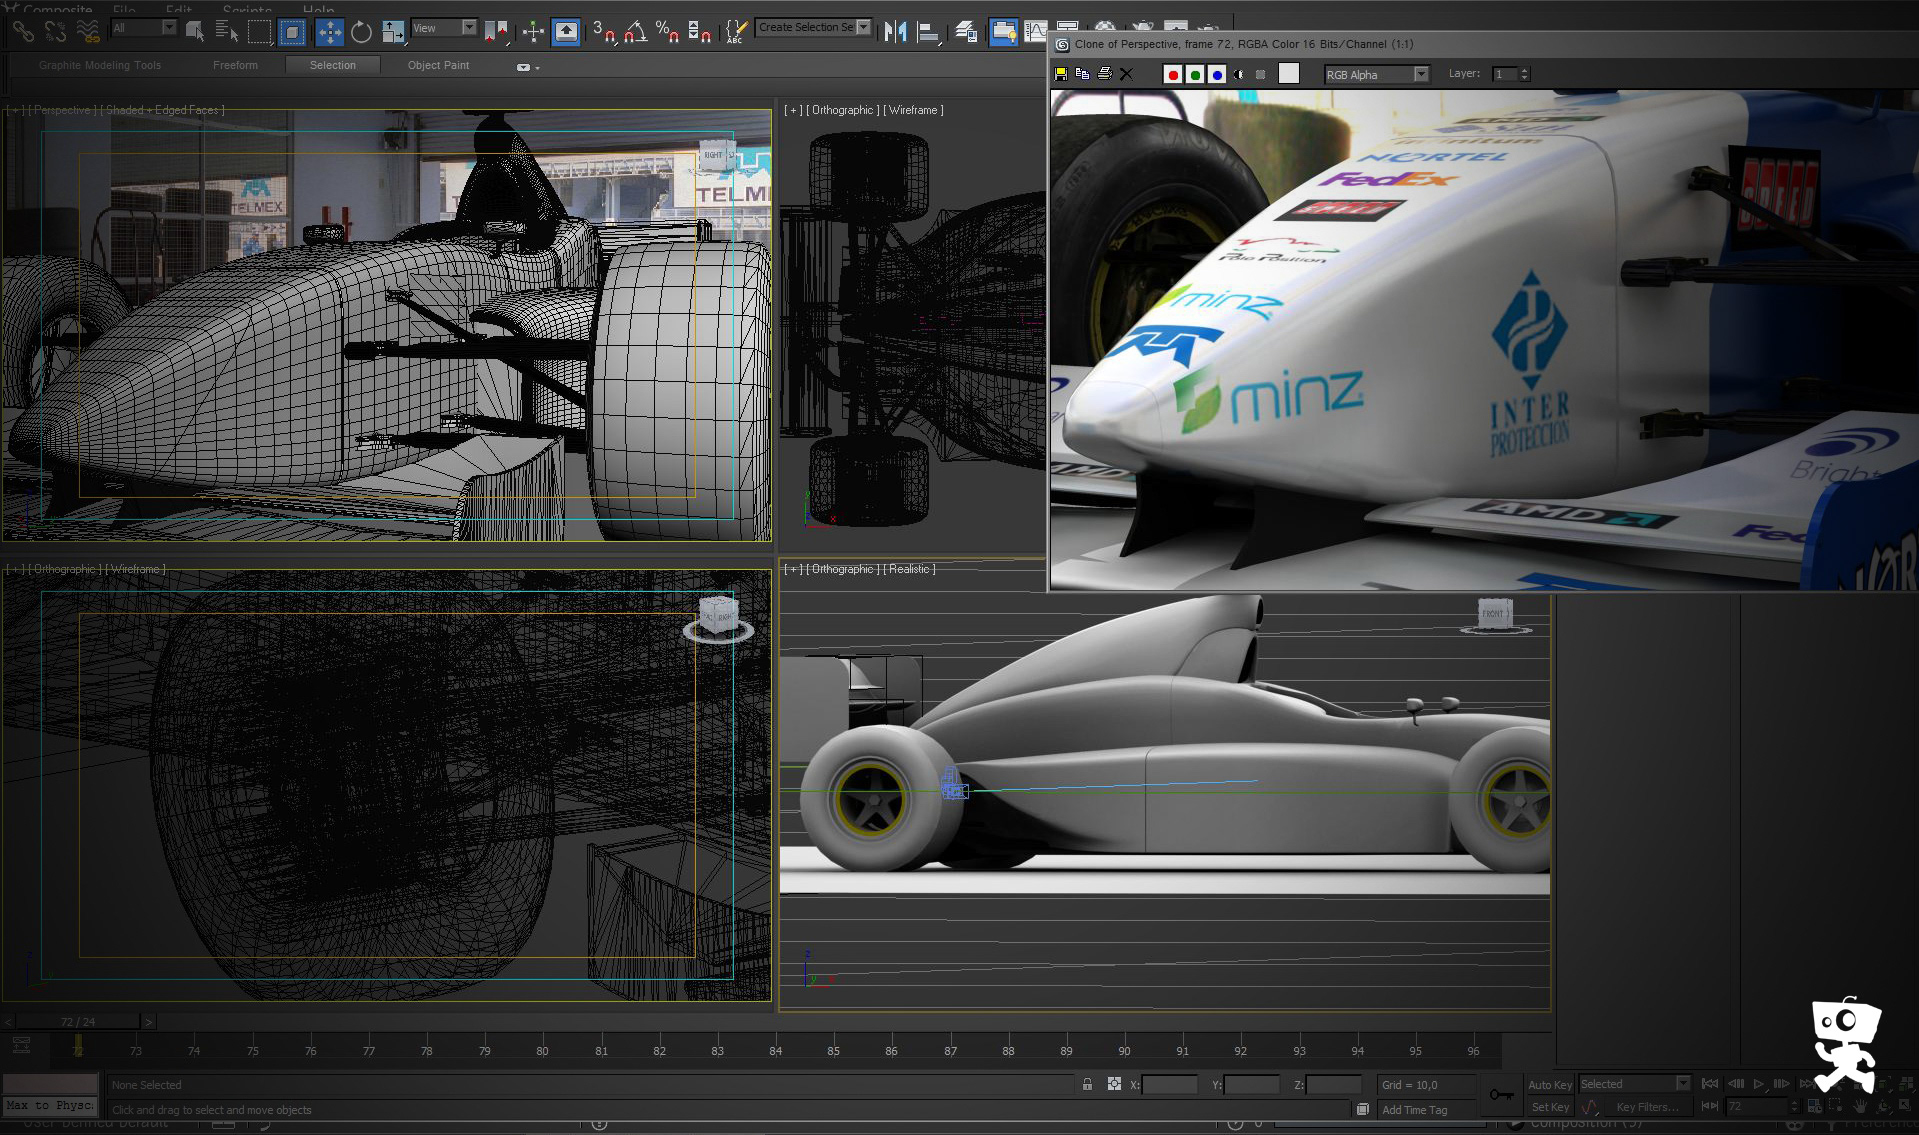Open Select by Name list icon
Screen dimensions: 1919x1135
(227, 32)
